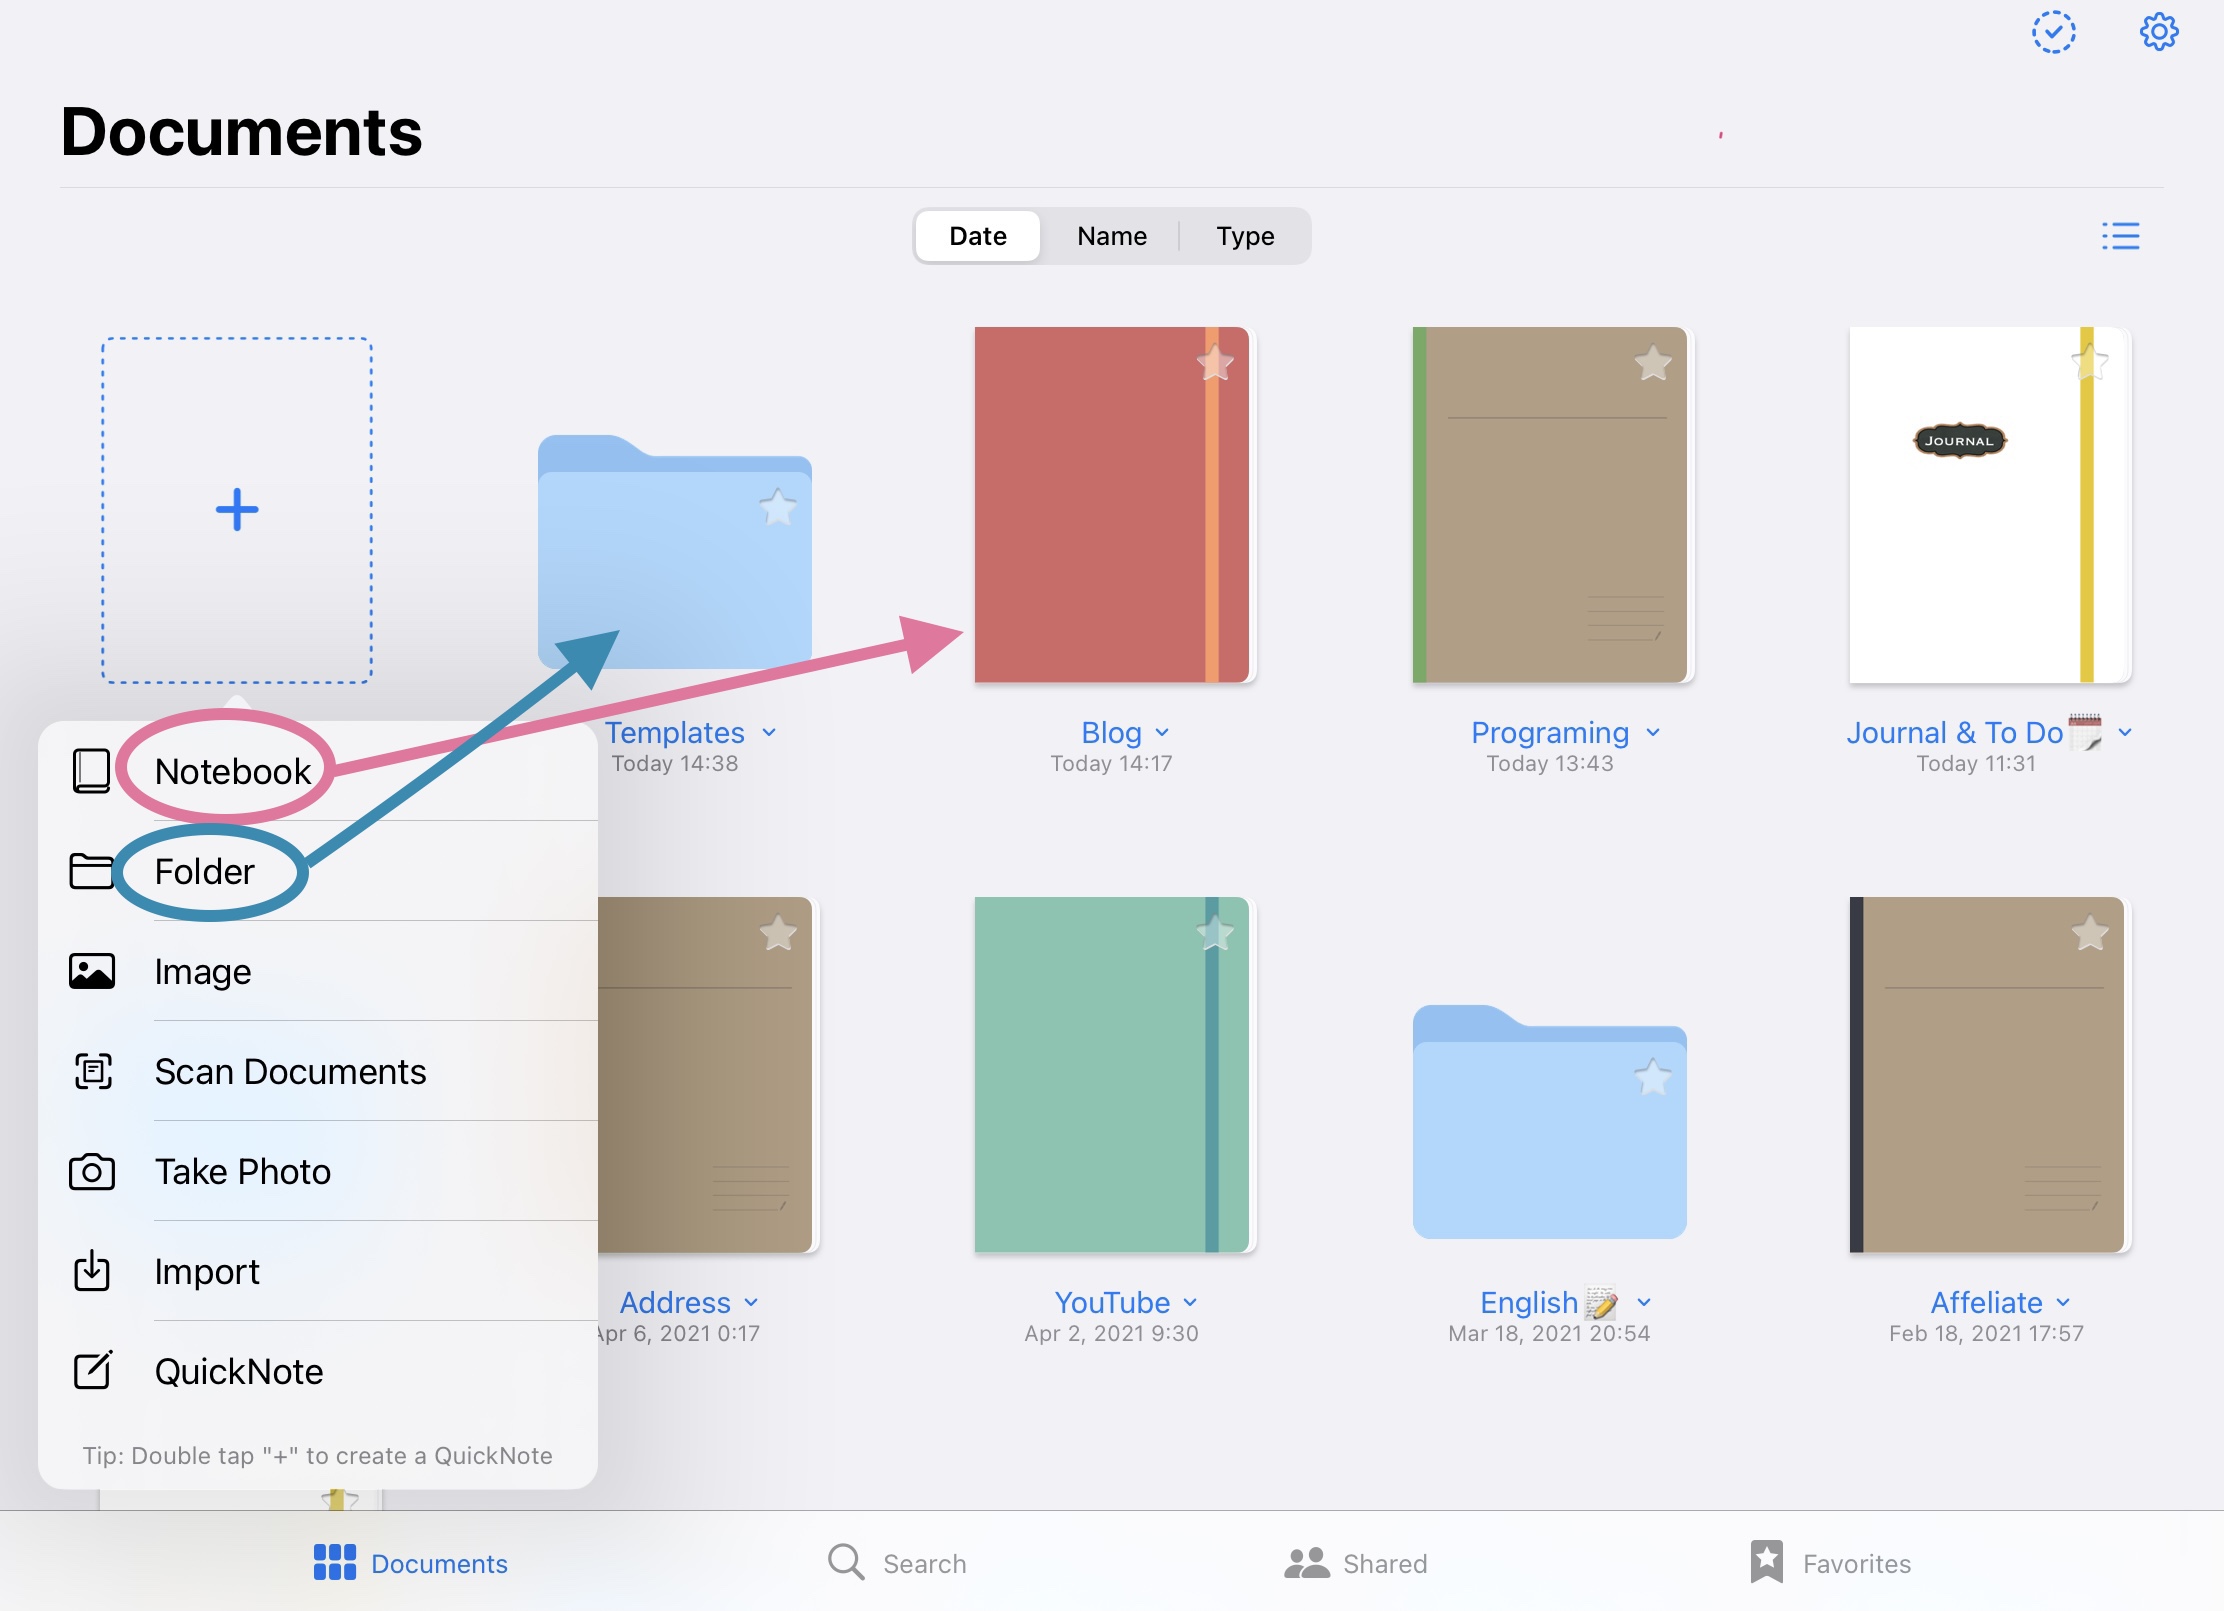The width and height of the screenshot is (2224, 1611).
Task: Sort documents by Name
Action: point(1111,236)
